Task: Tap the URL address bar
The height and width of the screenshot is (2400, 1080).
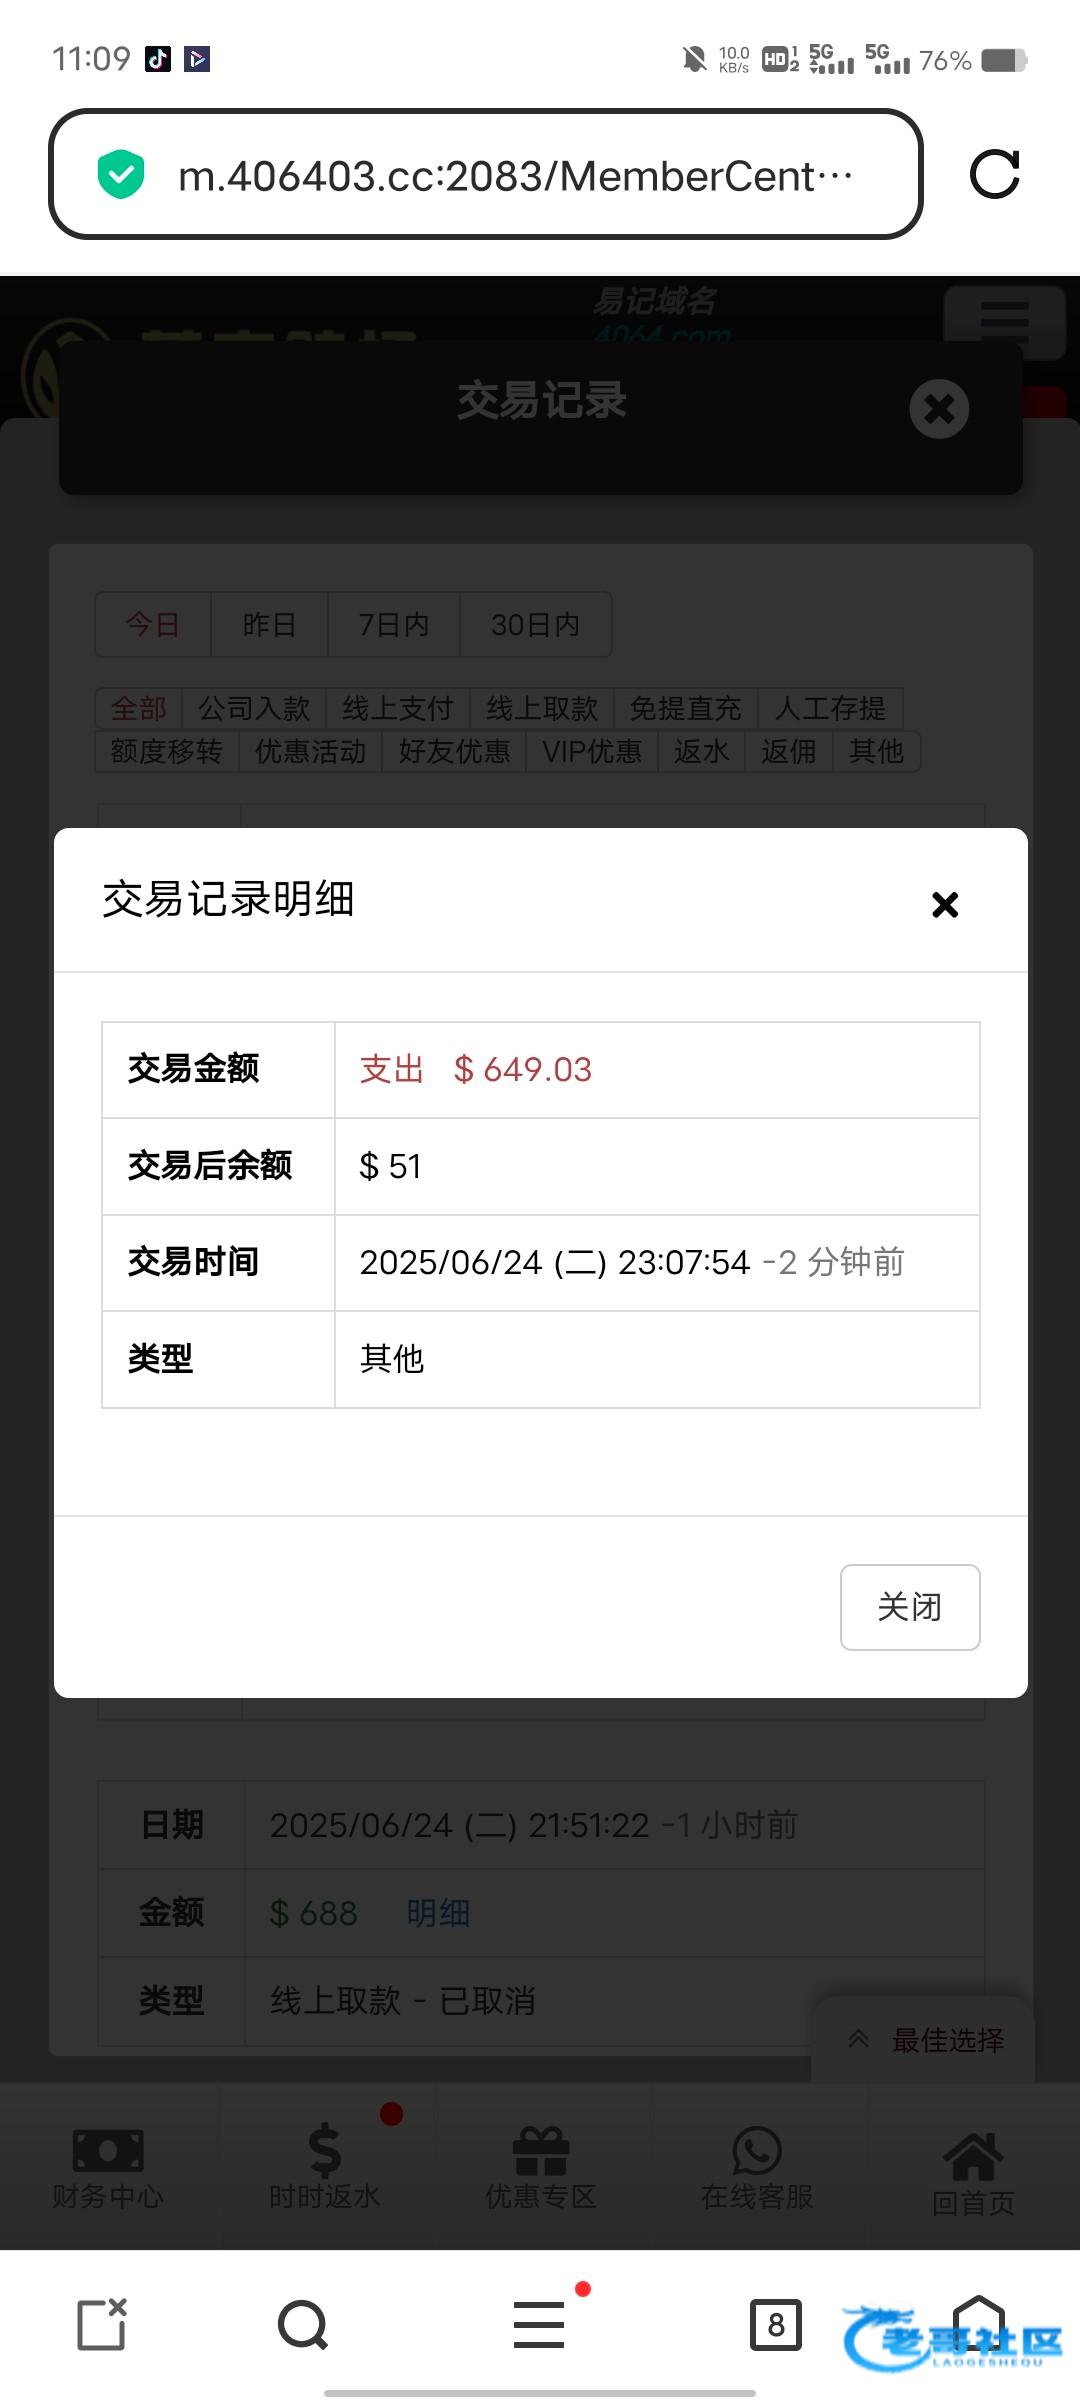Action: (500, 176)
